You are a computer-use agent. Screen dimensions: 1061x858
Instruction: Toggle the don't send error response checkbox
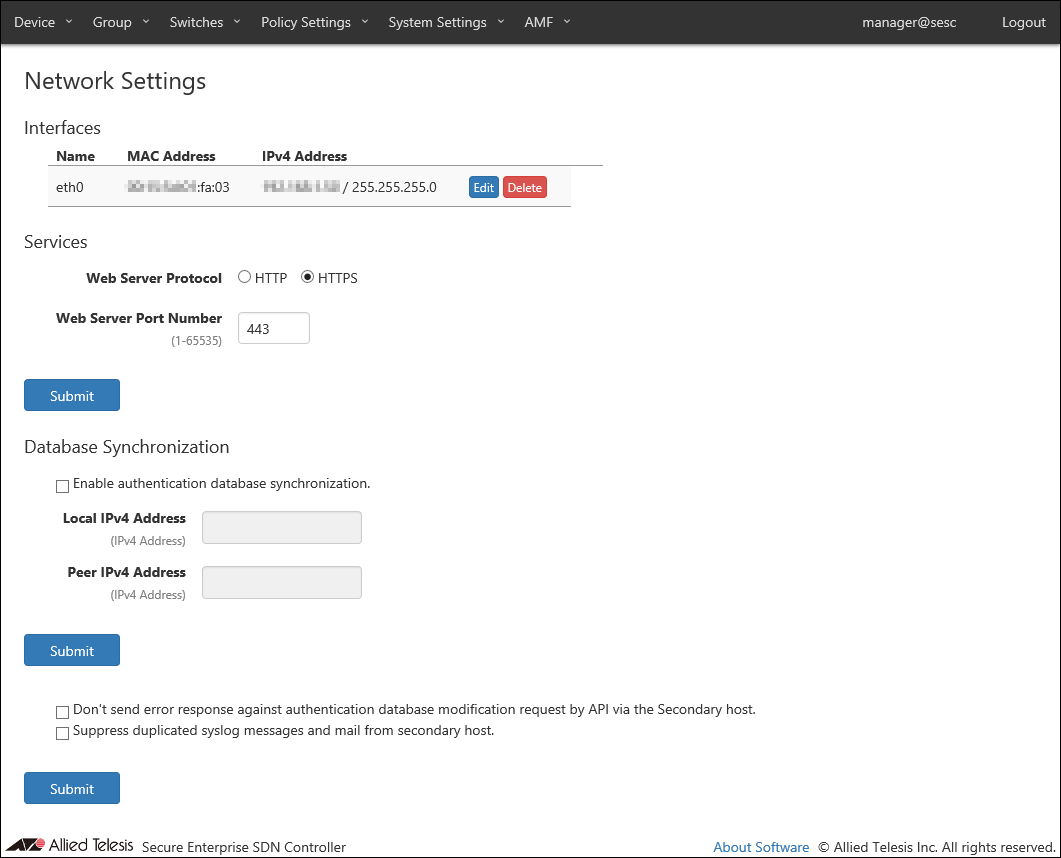63,712
